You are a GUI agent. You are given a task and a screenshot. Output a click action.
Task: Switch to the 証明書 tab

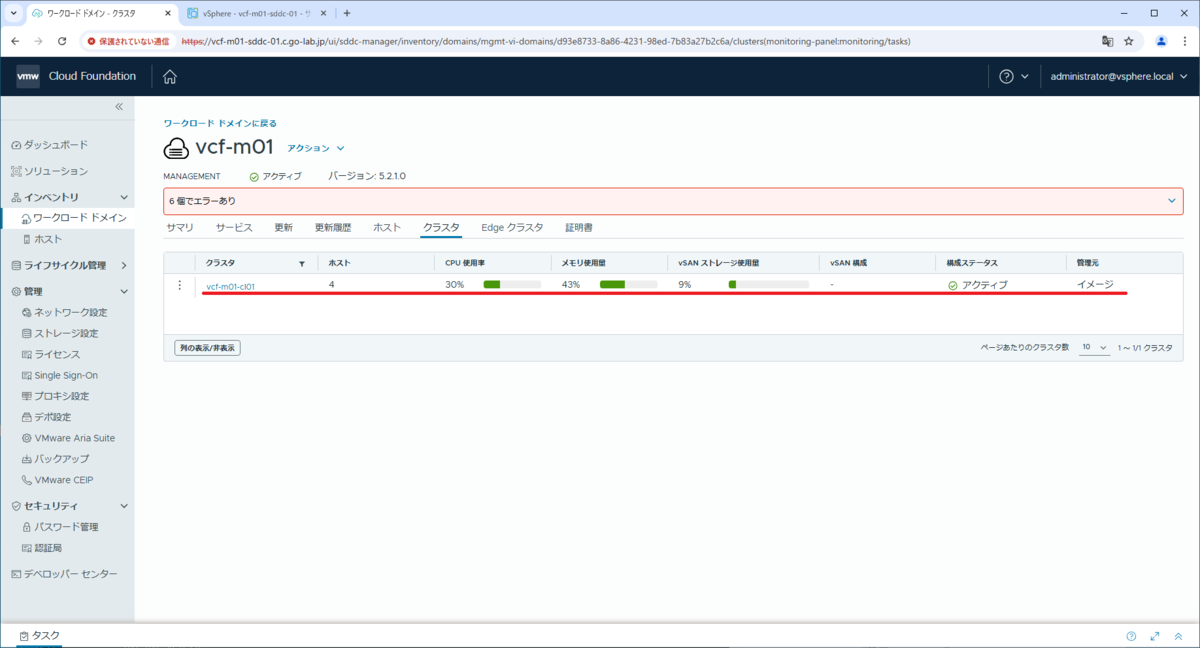tap(579, 228)
